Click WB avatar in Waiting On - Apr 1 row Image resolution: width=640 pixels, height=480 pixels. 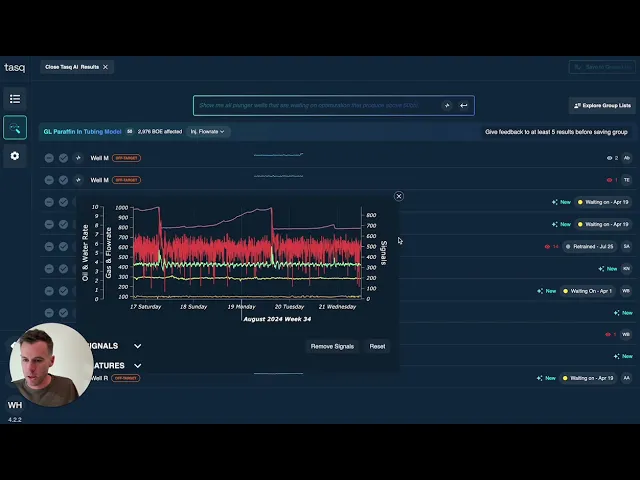626,291
